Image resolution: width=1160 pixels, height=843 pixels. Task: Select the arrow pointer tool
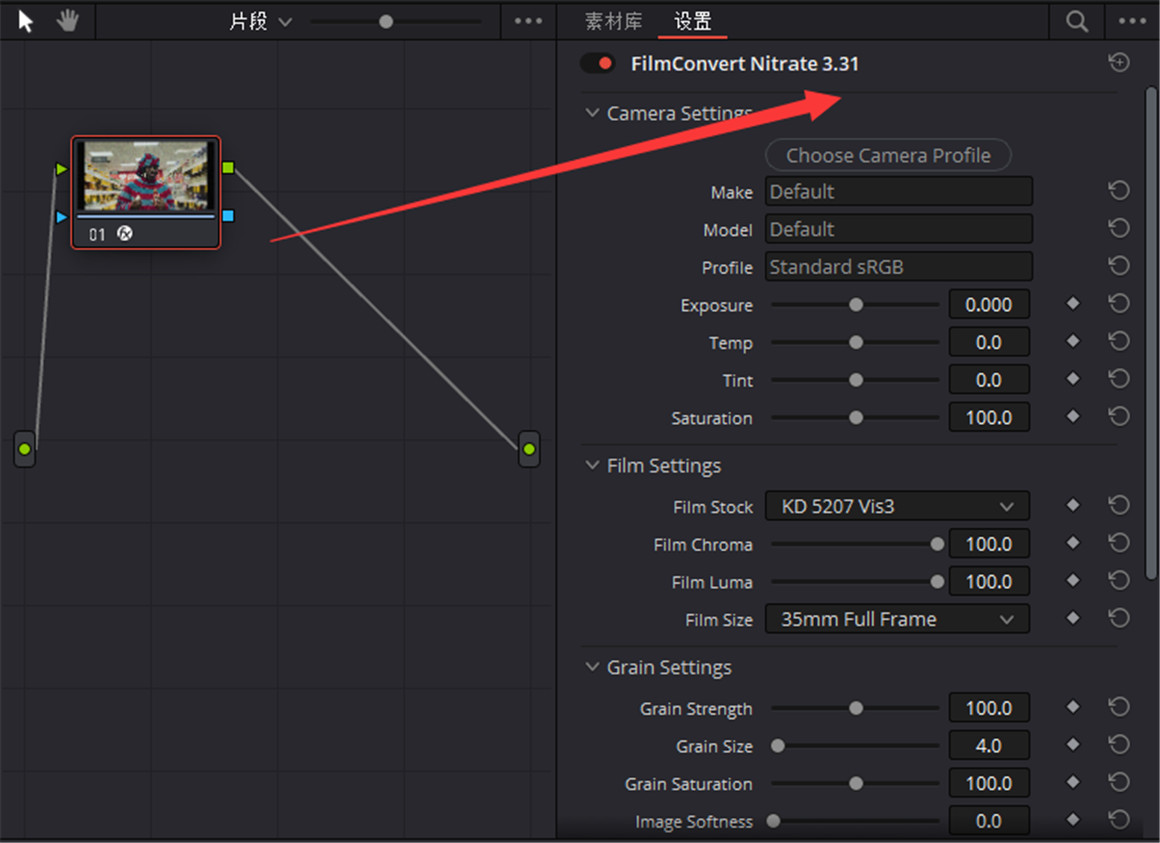[x=25, y=21]
